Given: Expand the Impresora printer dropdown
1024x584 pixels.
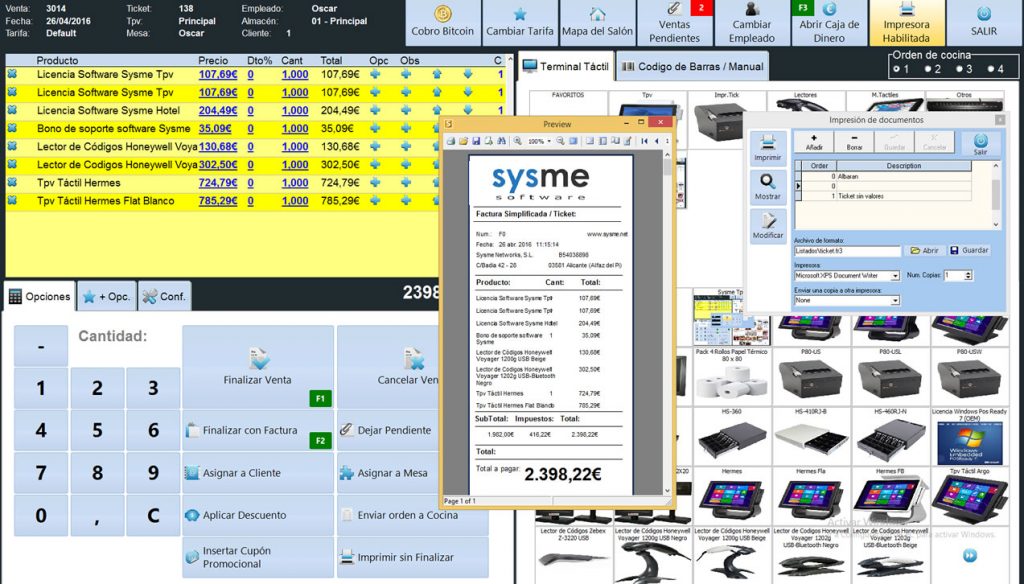Looking at the screenshot, I should point(895,276).
